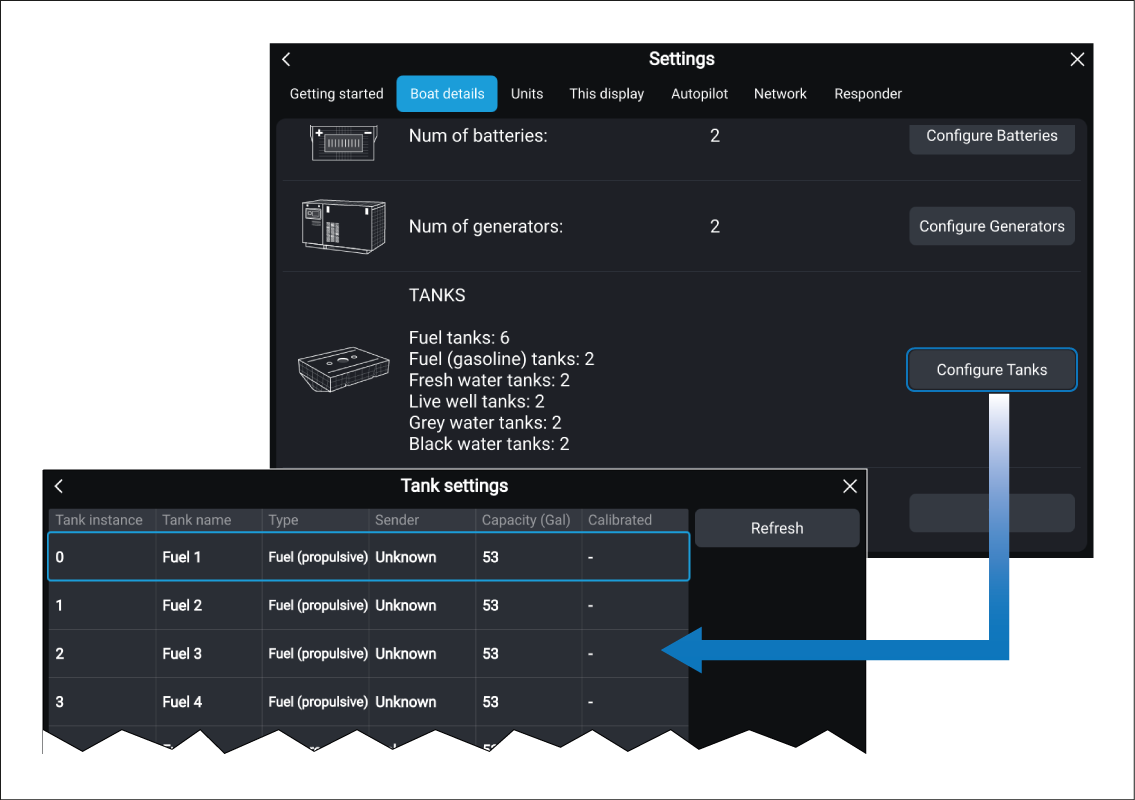
Task: Open the This display tab
Action: 606,94
